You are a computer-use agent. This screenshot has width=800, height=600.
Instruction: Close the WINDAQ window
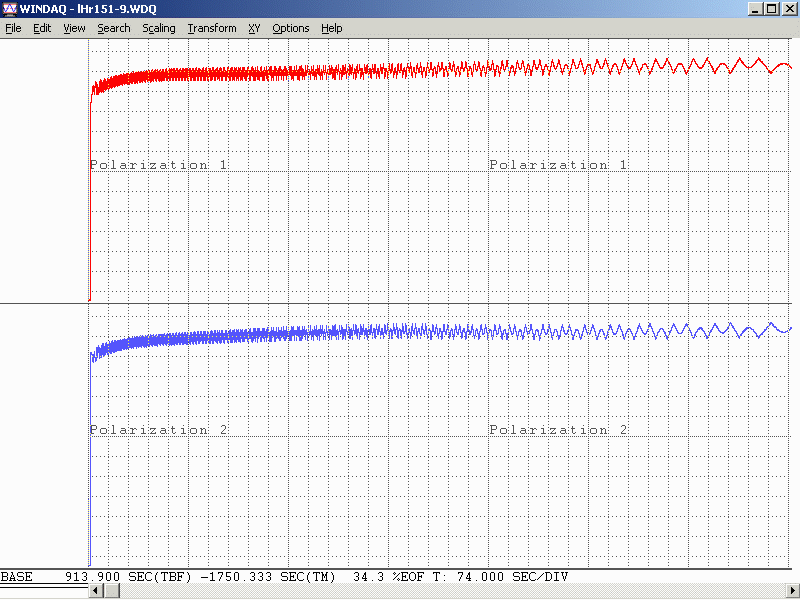tap(789, 9)
